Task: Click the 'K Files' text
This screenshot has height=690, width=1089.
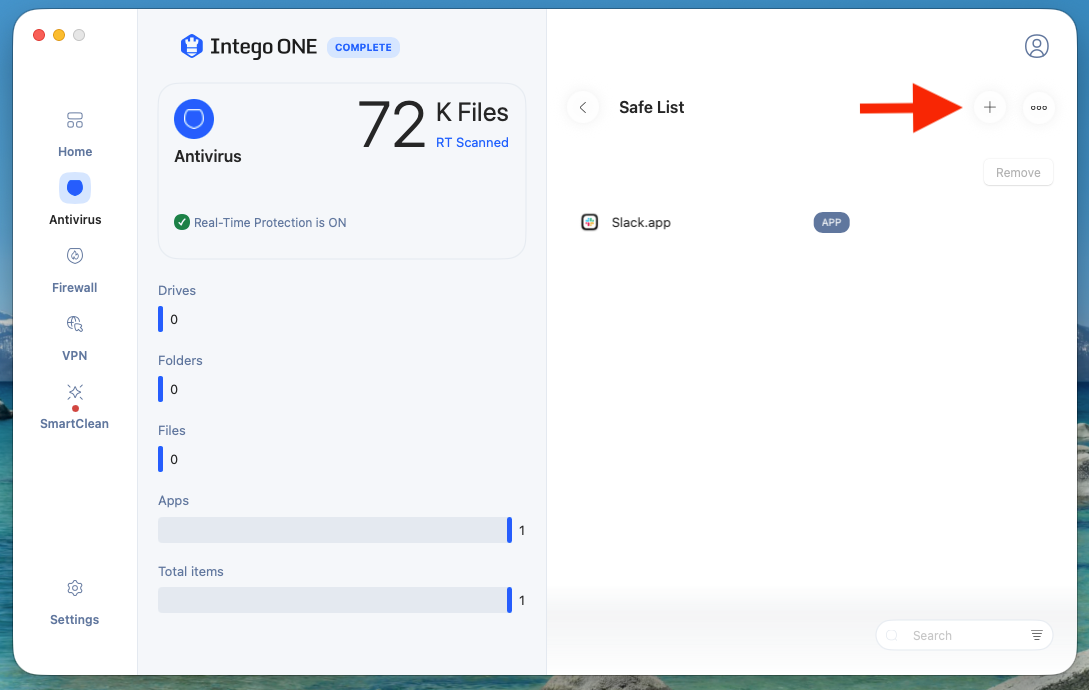Action: click(x=472, y=113)
